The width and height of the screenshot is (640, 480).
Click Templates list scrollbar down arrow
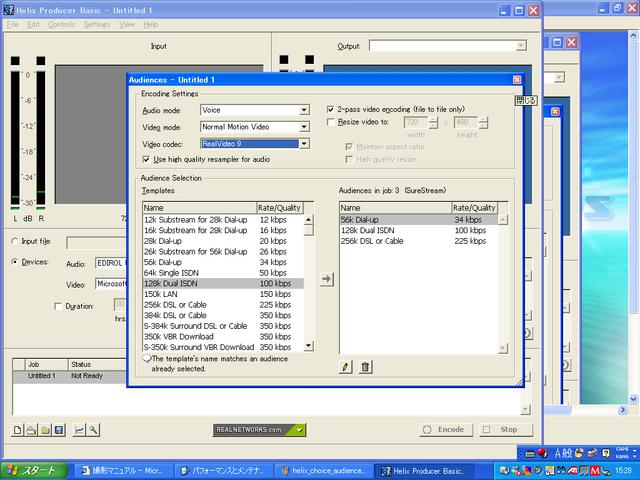(x=309, y=346)
